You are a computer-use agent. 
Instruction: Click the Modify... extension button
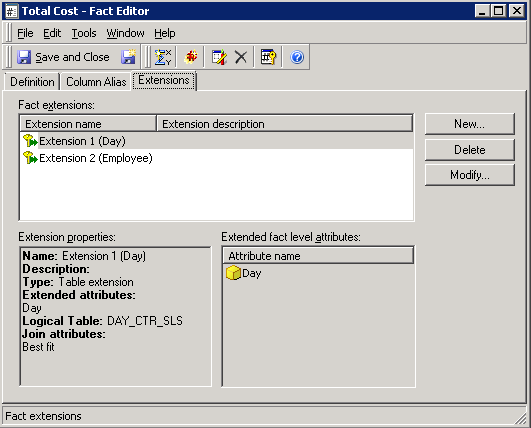469,175
